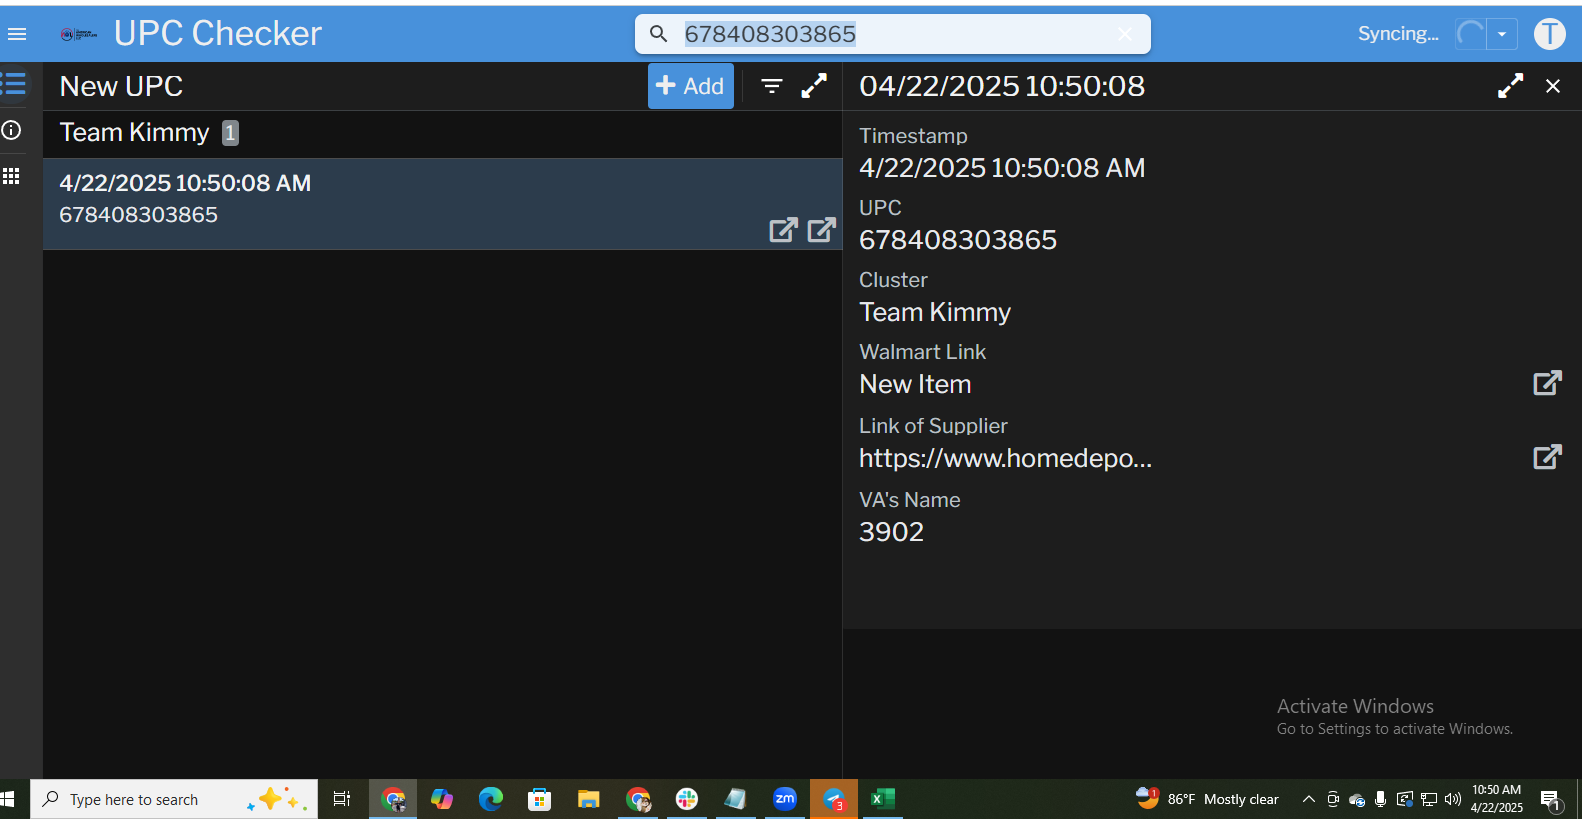This screenshot has height=819, width=1582.
Task: Open the Walmart Link New Item external icon
Action: click(x=1547, y=383)
